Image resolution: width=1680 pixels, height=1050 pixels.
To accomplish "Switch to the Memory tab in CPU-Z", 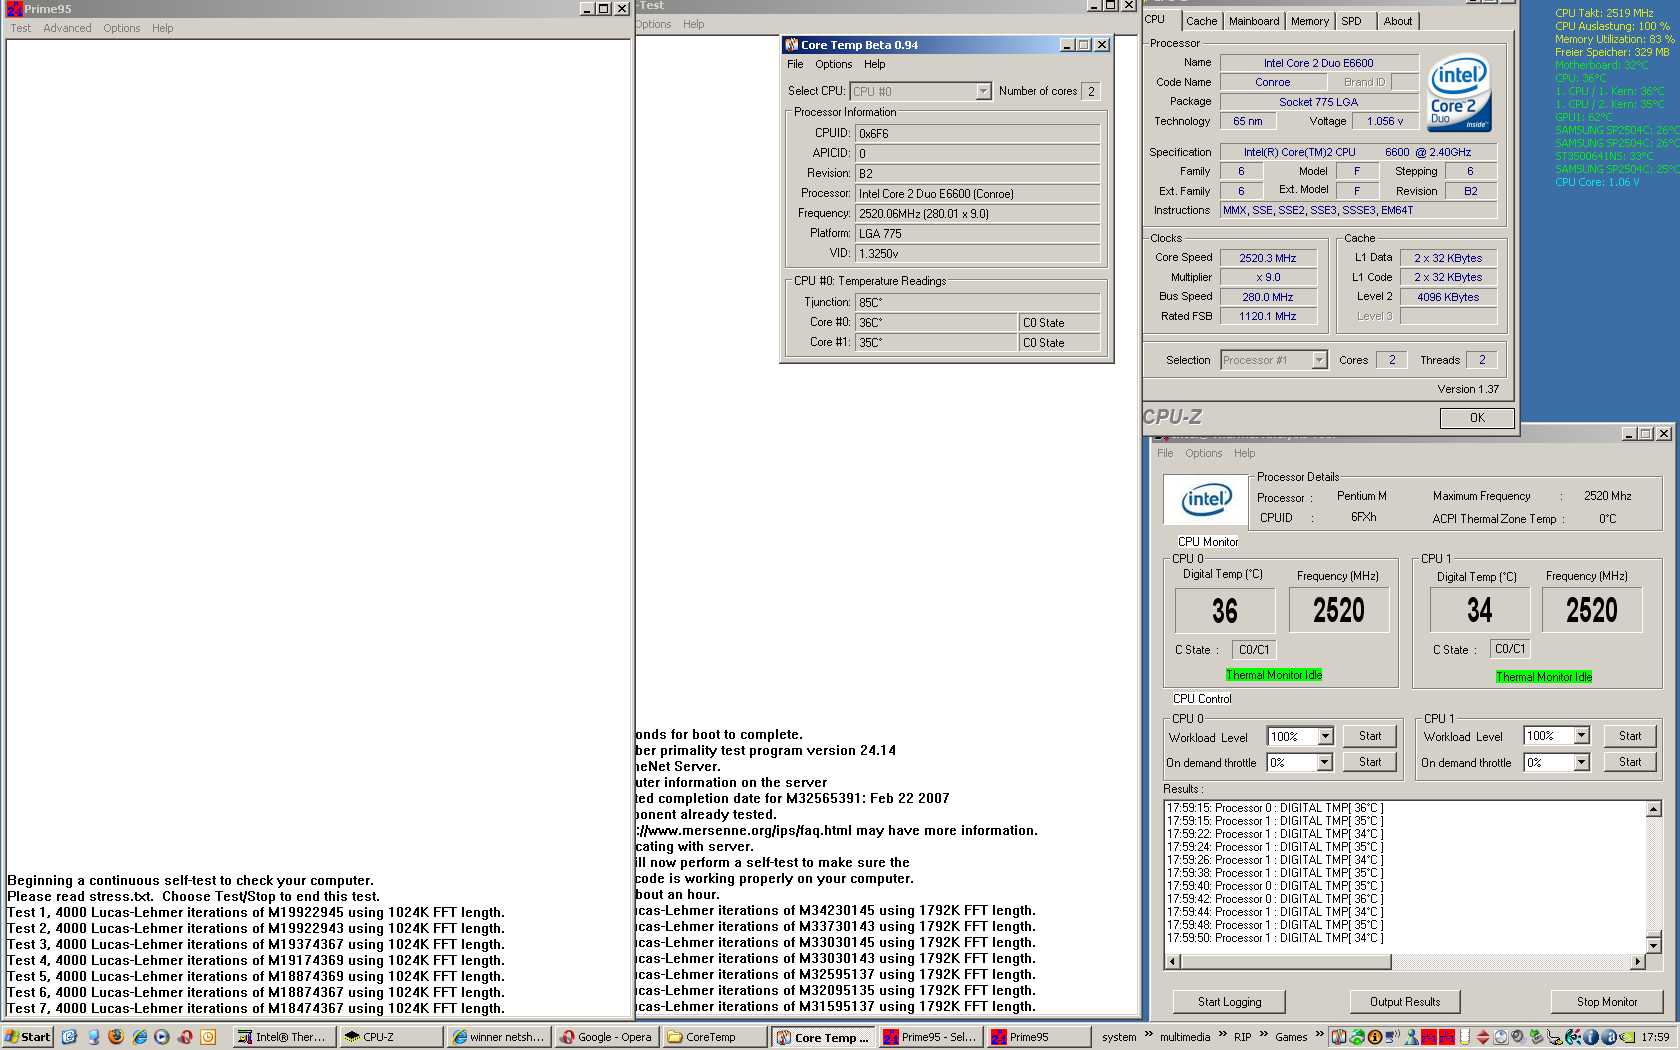I will (x=1310, y=21).
